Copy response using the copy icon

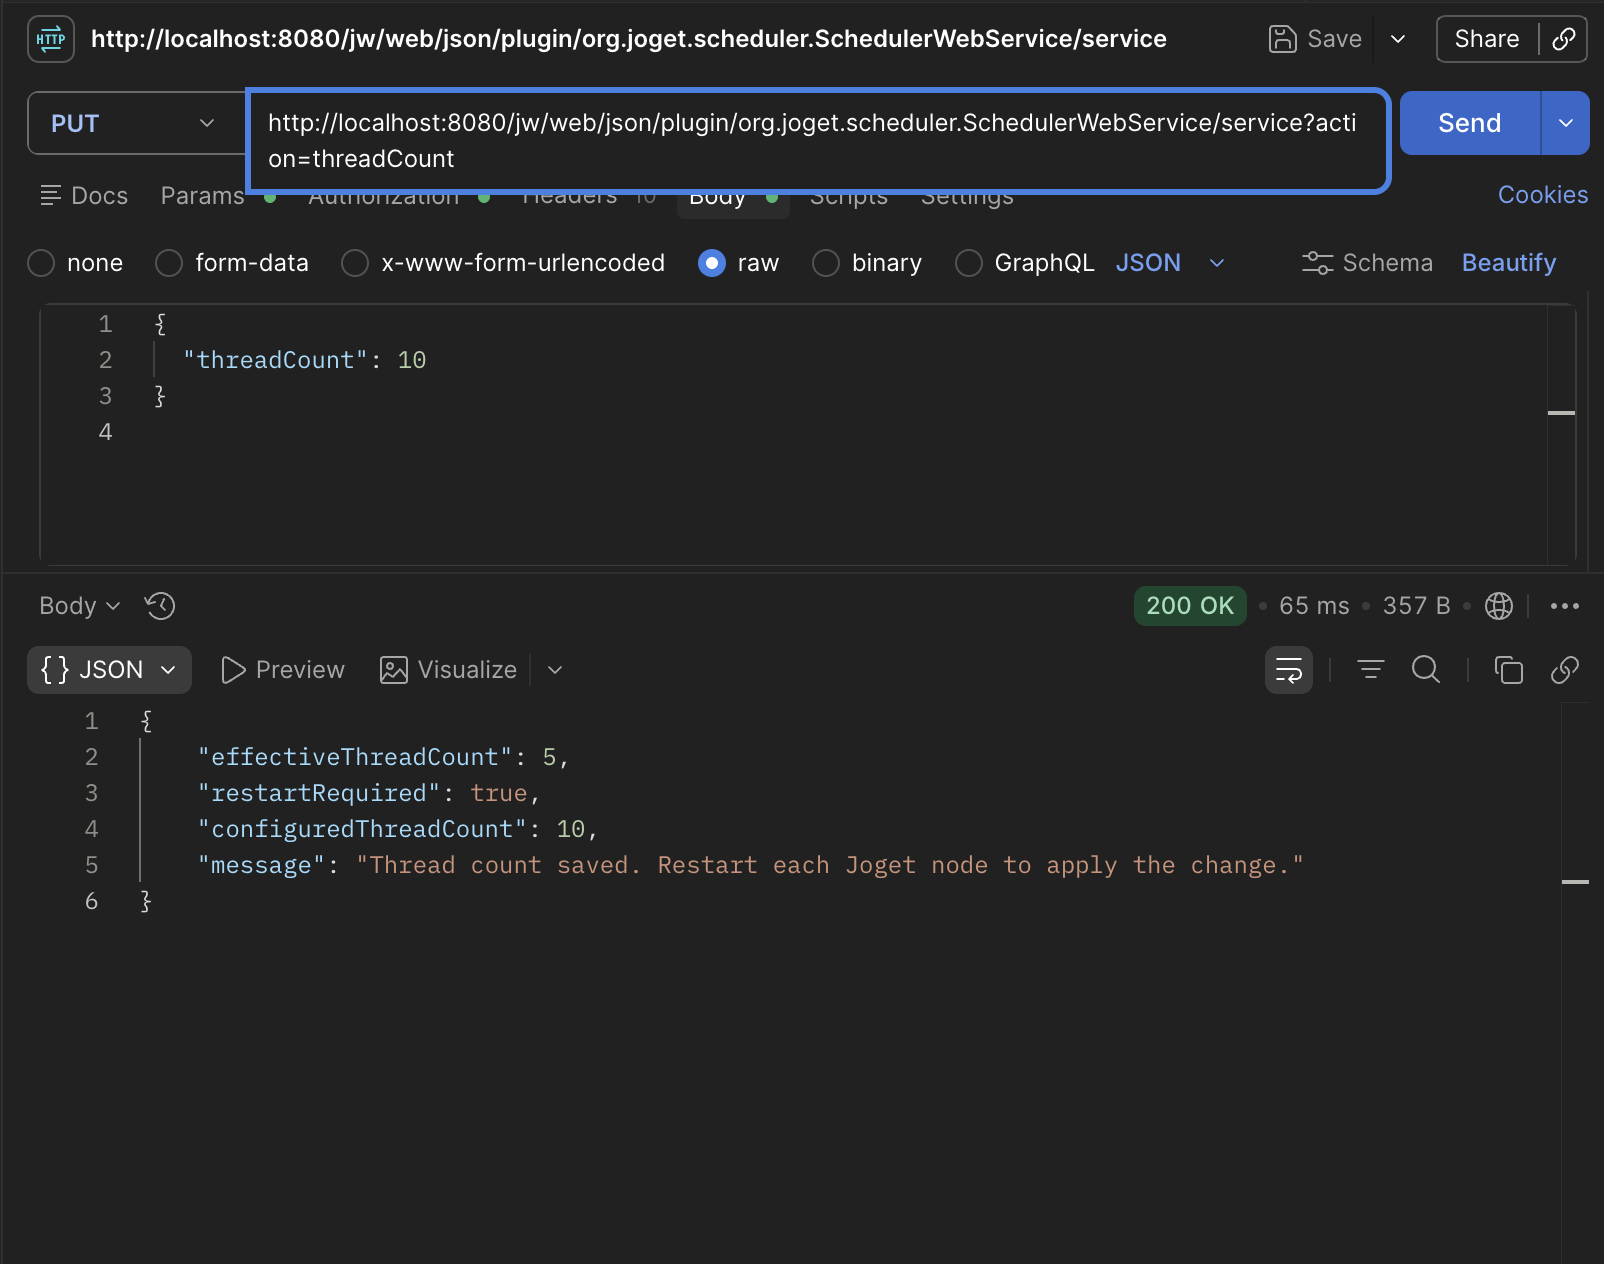(x=1508, y=670)
